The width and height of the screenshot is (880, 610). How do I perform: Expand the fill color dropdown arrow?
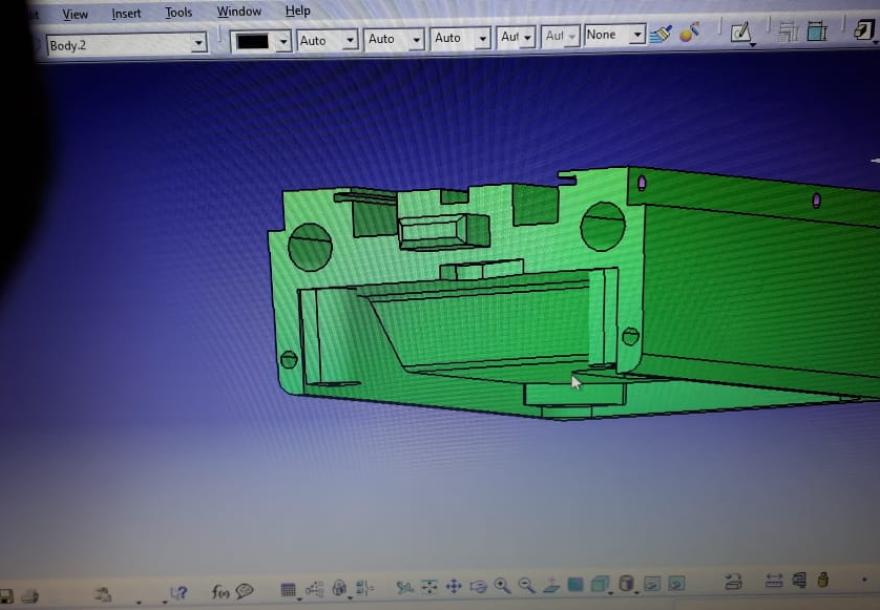coord(283,42)
